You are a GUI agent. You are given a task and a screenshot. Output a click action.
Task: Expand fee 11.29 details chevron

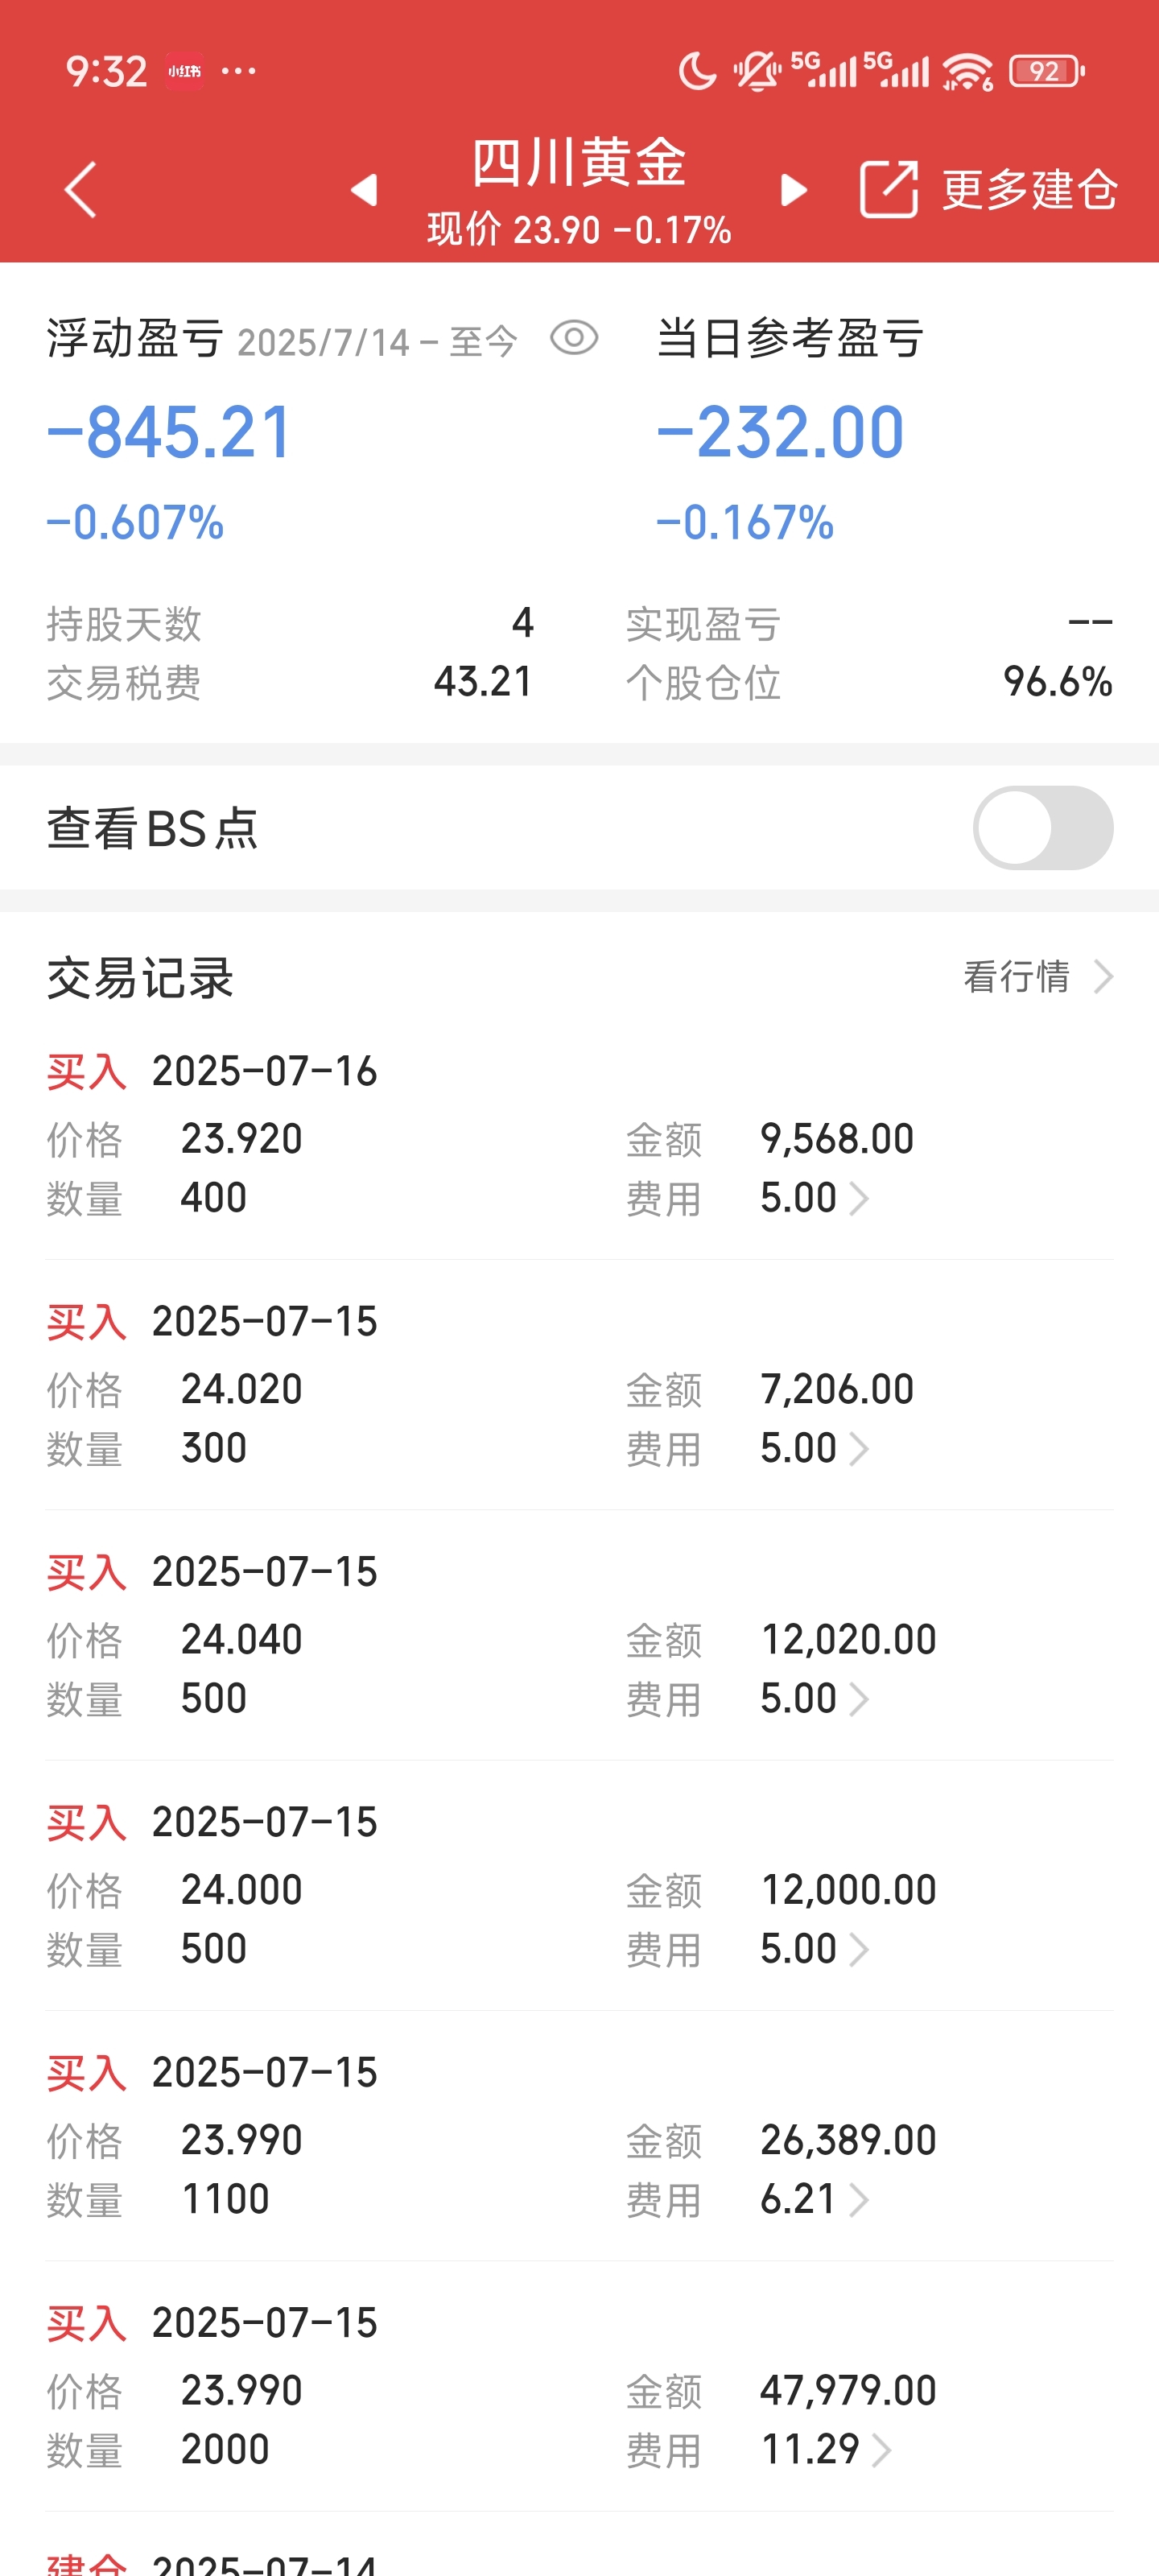pyautogui.click(x=881, y=2449)
